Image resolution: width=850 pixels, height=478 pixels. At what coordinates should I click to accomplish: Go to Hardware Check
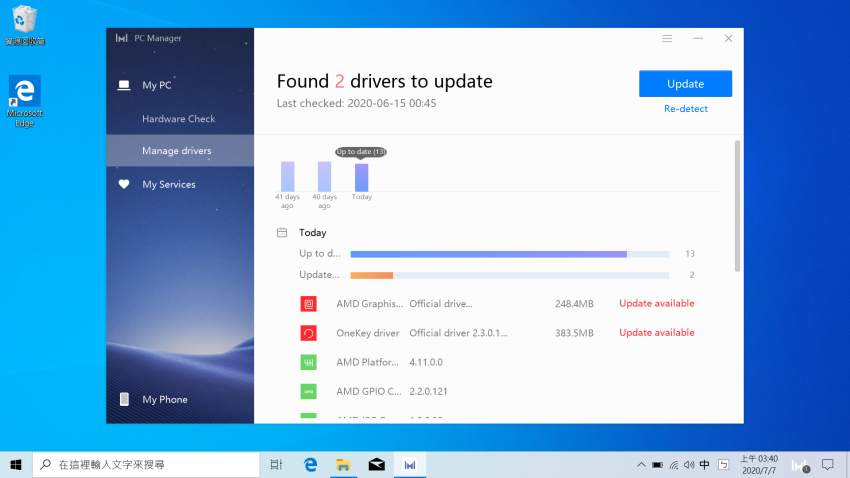pos(178,119)
